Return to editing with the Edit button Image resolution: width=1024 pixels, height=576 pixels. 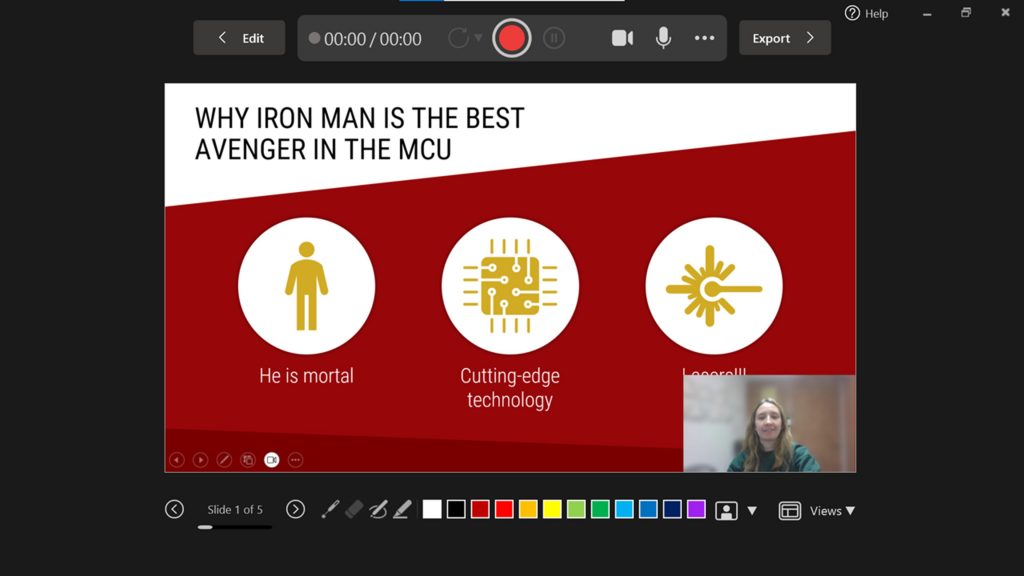click(x=239, y=37)
